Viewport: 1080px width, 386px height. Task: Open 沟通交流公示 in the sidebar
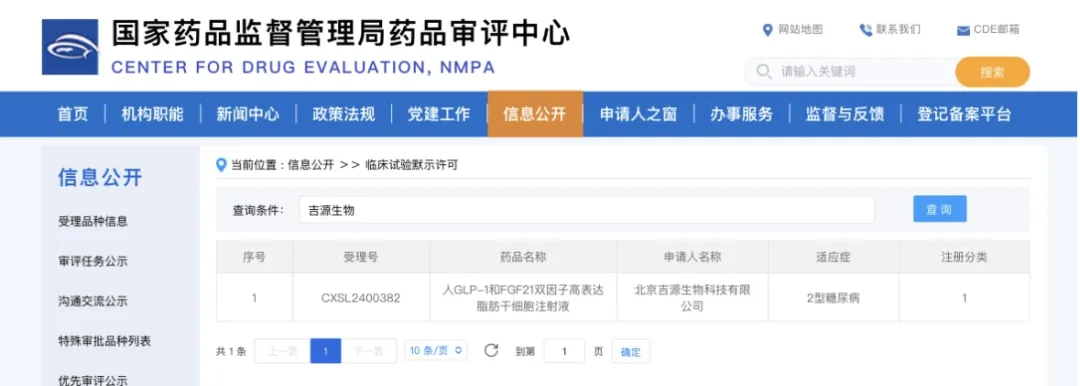point(93,301)
